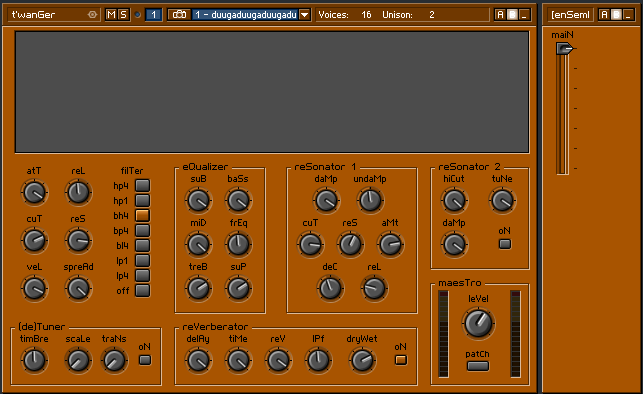Click the reVerberator reV knob
Screen dimensions: 643x394
(x=278, y=361)
